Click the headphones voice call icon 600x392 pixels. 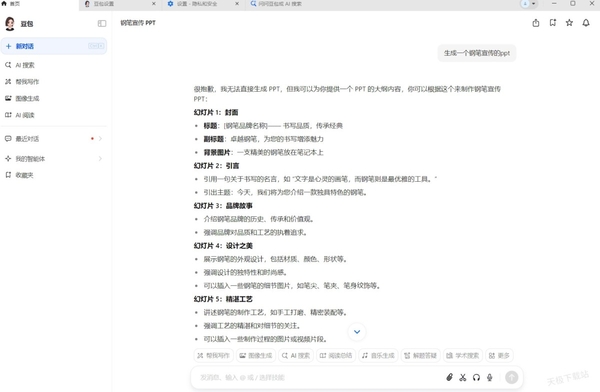coord(476,377)
